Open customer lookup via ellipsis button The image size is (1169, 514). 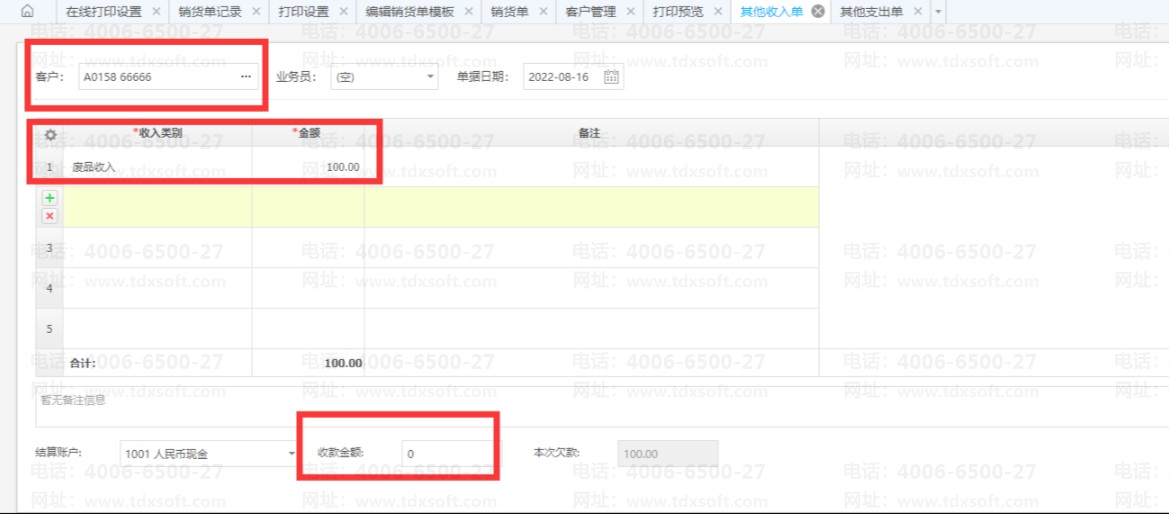pos(246,77)
